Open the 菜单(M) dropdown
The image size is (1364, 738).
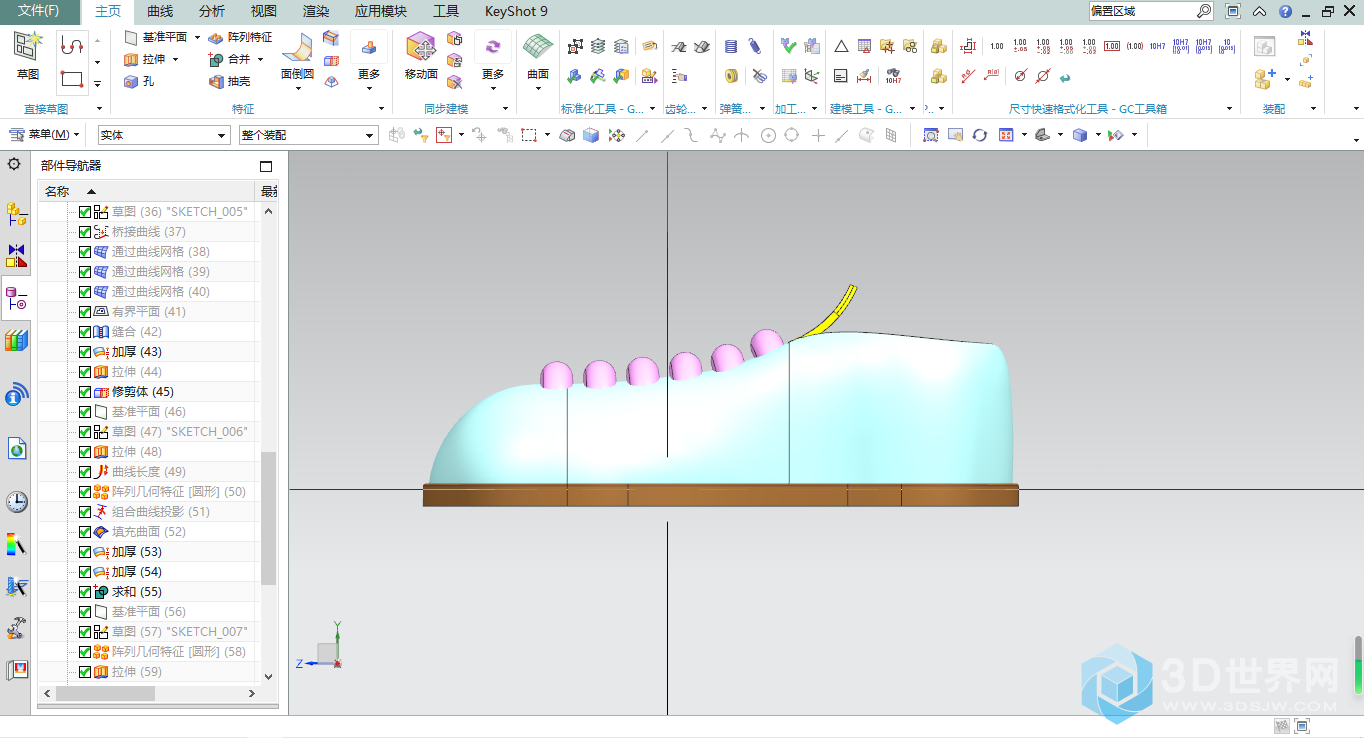coord(44,135)
